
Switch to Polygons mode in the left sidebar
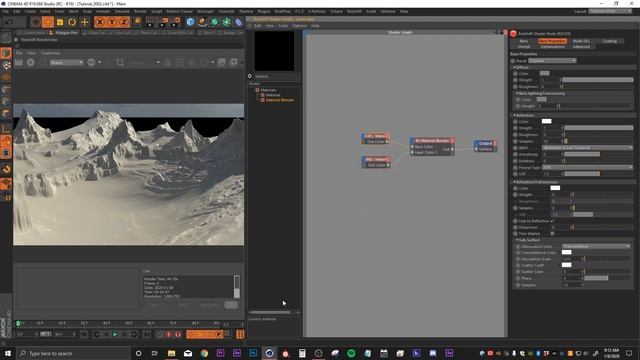tap(6, 113)
